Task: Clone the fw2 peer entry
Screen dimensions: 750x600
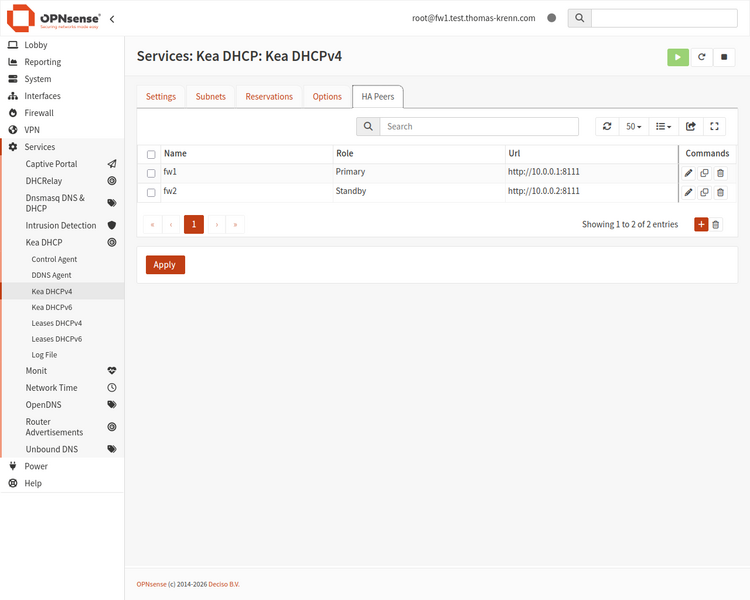Action: pos(704,192)
